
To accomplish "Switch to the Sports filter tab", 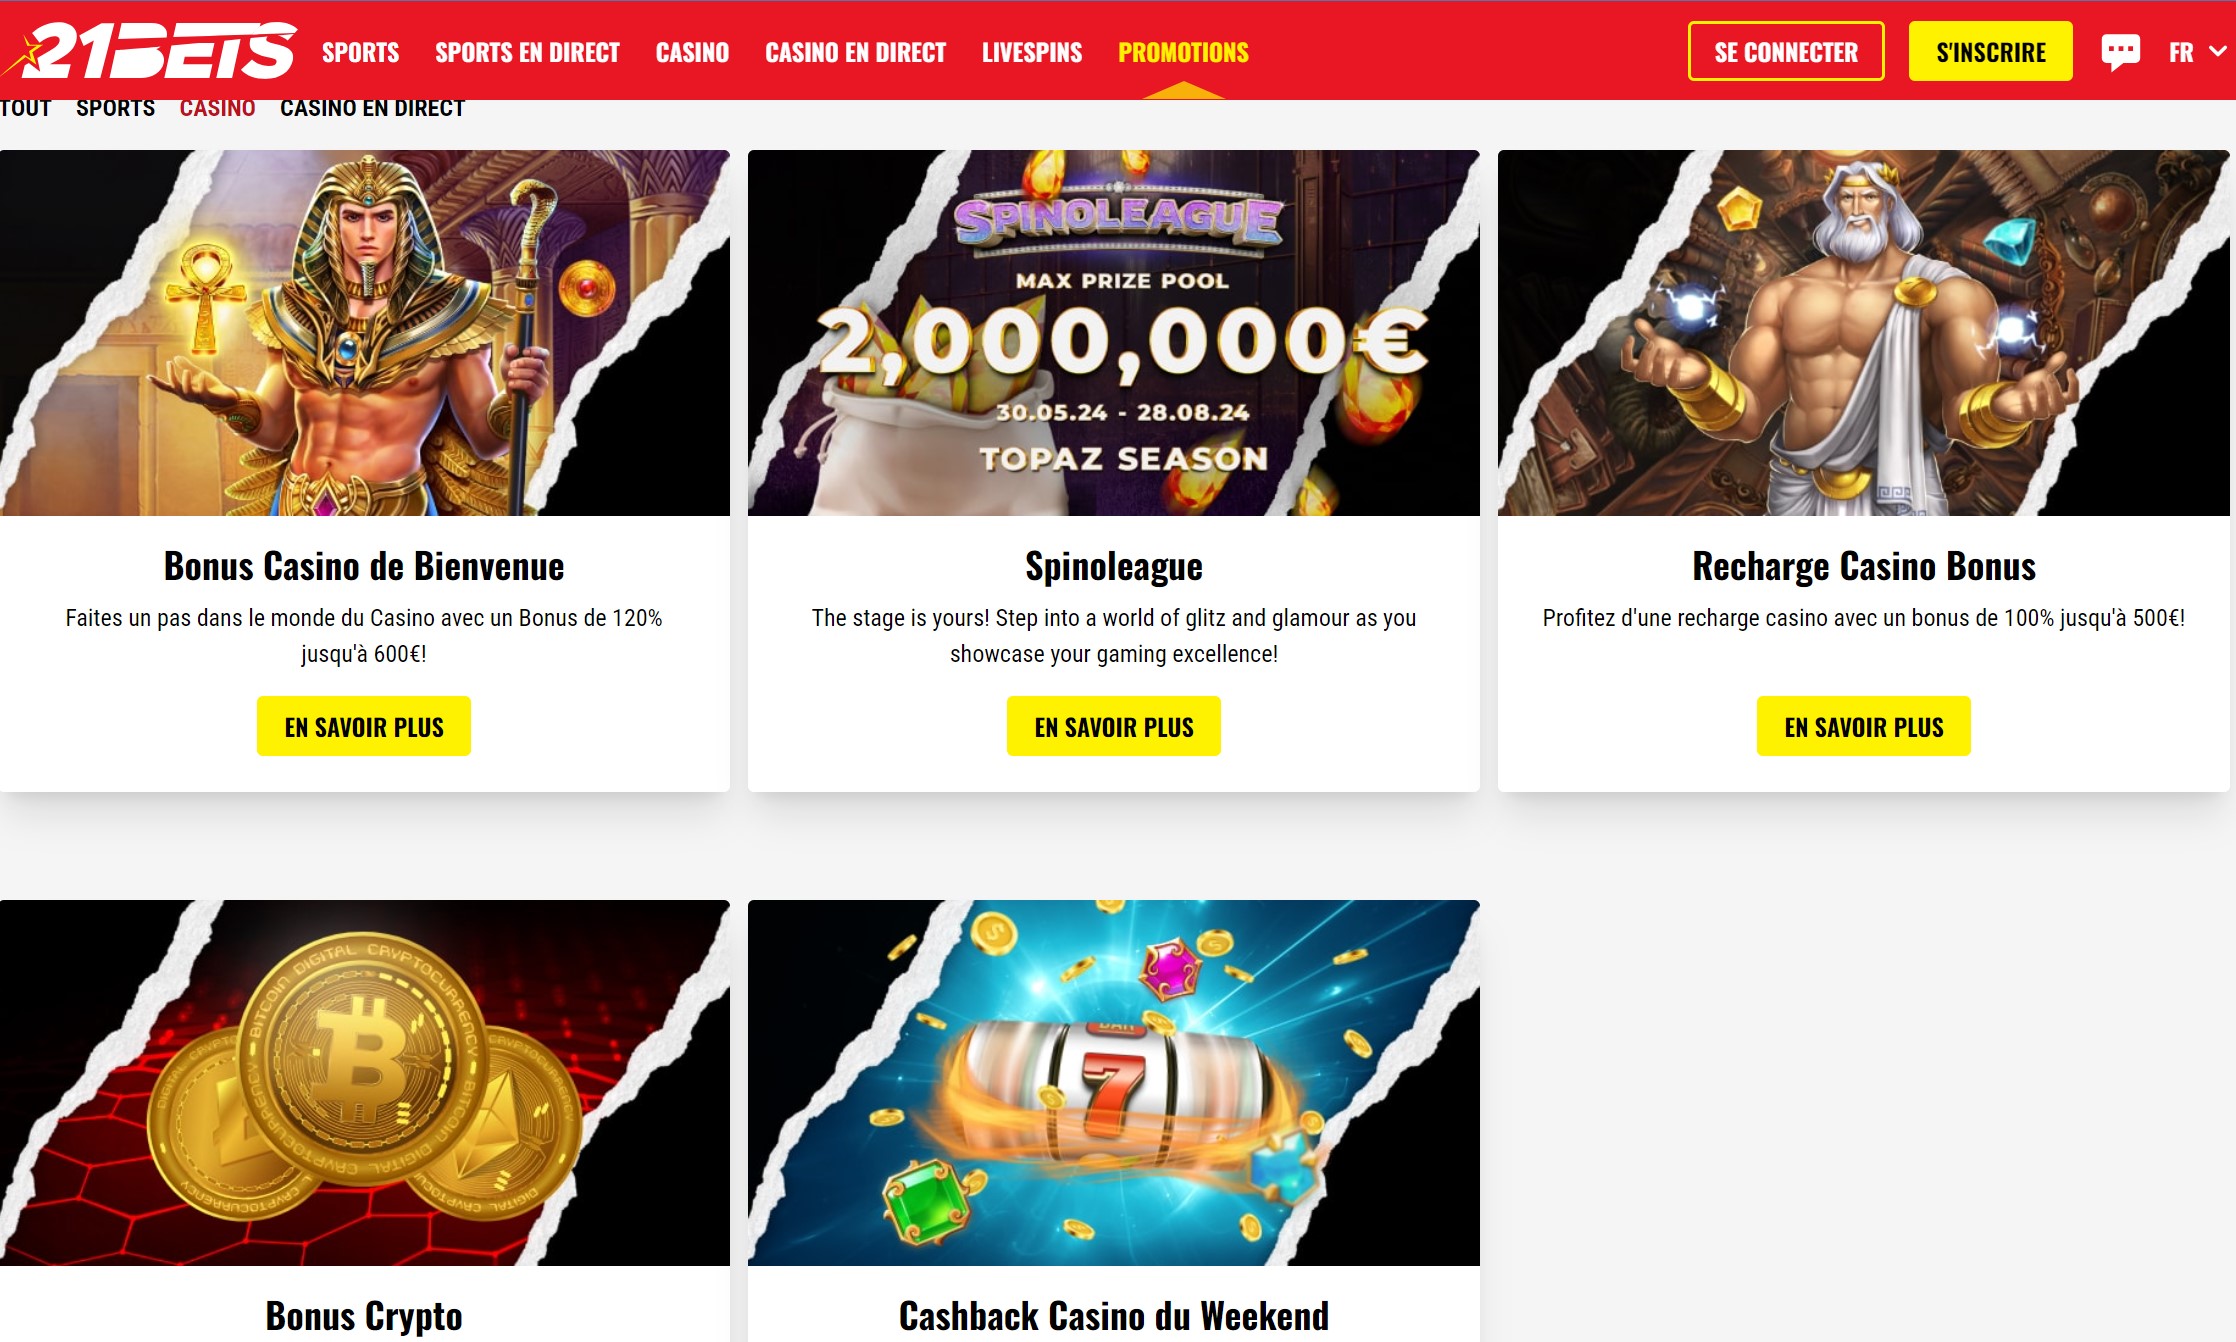I will pyautogui.click(x=115, y=108).
